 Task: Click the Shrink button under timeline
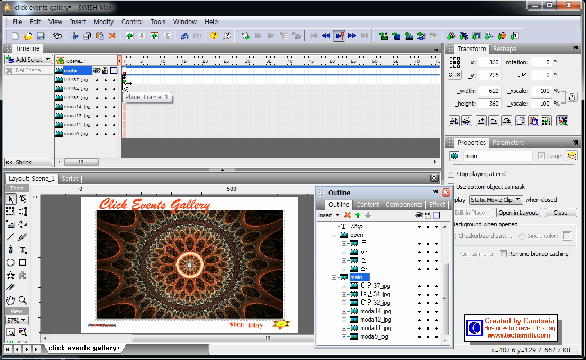point(28,162)
